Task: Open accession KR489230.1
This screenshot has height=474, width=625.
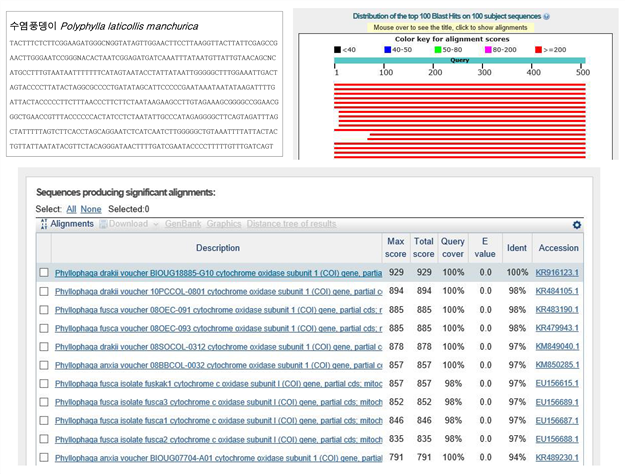Action: pyautogui.click(x=557, y=457)
